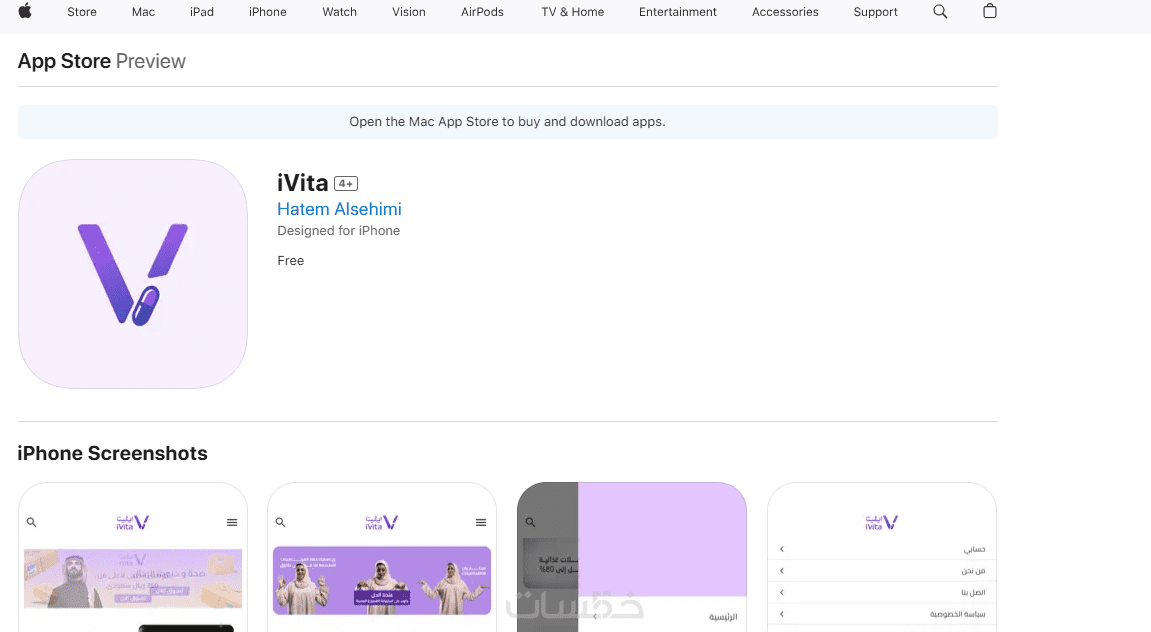This screenshot has width=1151, height=632.
Task: Click the سياسة الخصوصية menu label
Action: [957, 614]
